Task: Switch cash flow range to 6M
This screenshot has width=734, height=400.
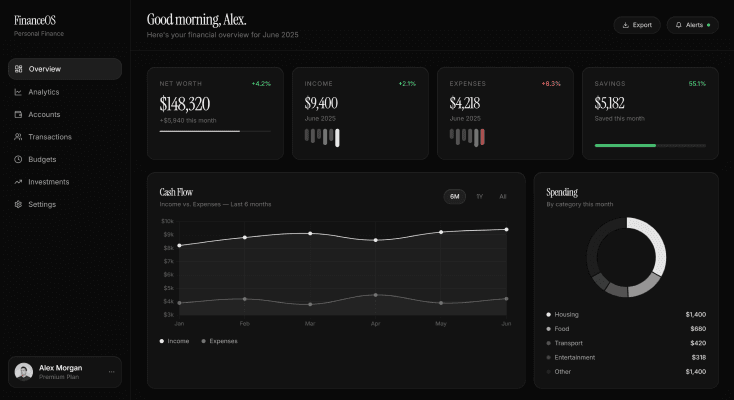Action: (455, 197)
